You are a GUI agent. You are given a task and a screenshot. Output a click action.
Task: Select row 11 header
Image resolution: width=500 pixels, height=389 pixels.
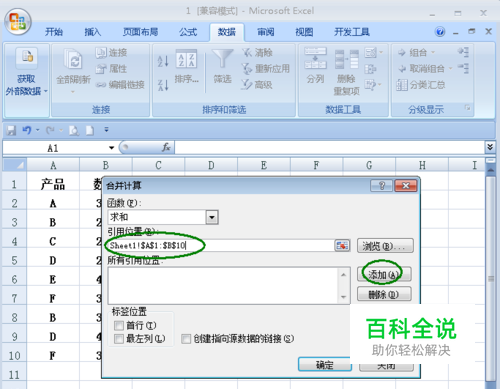pyautogui.click(x=14, y=375)
